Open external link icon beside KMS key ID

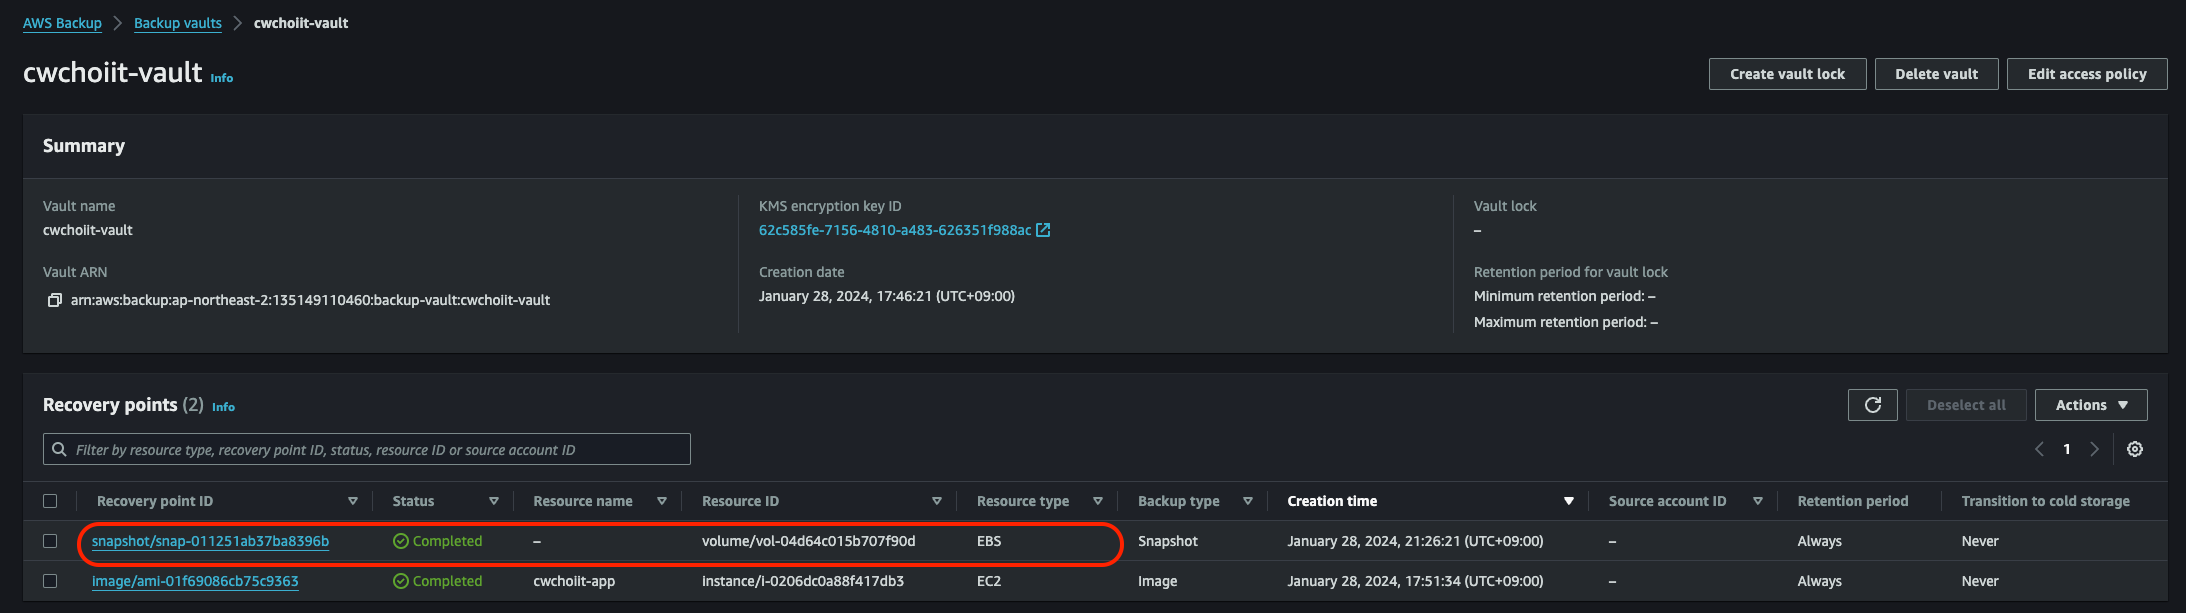pyautogui.click(x=1043, y=230)
